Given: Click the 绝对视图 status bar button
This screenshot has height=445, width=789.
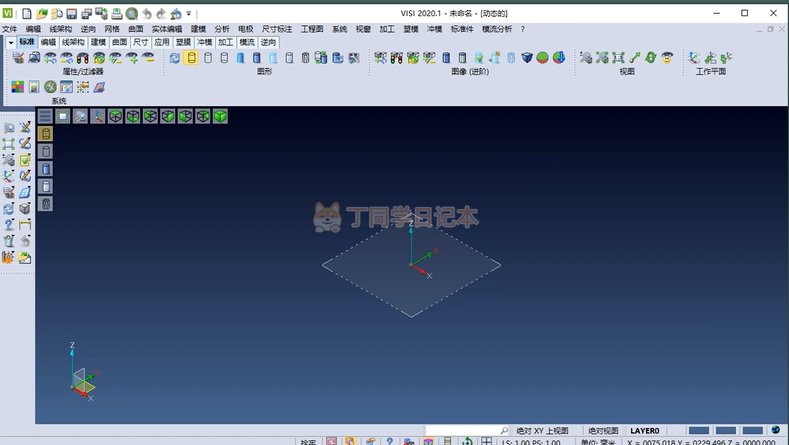Looking at the screenshot, I should tap(602, 430).
